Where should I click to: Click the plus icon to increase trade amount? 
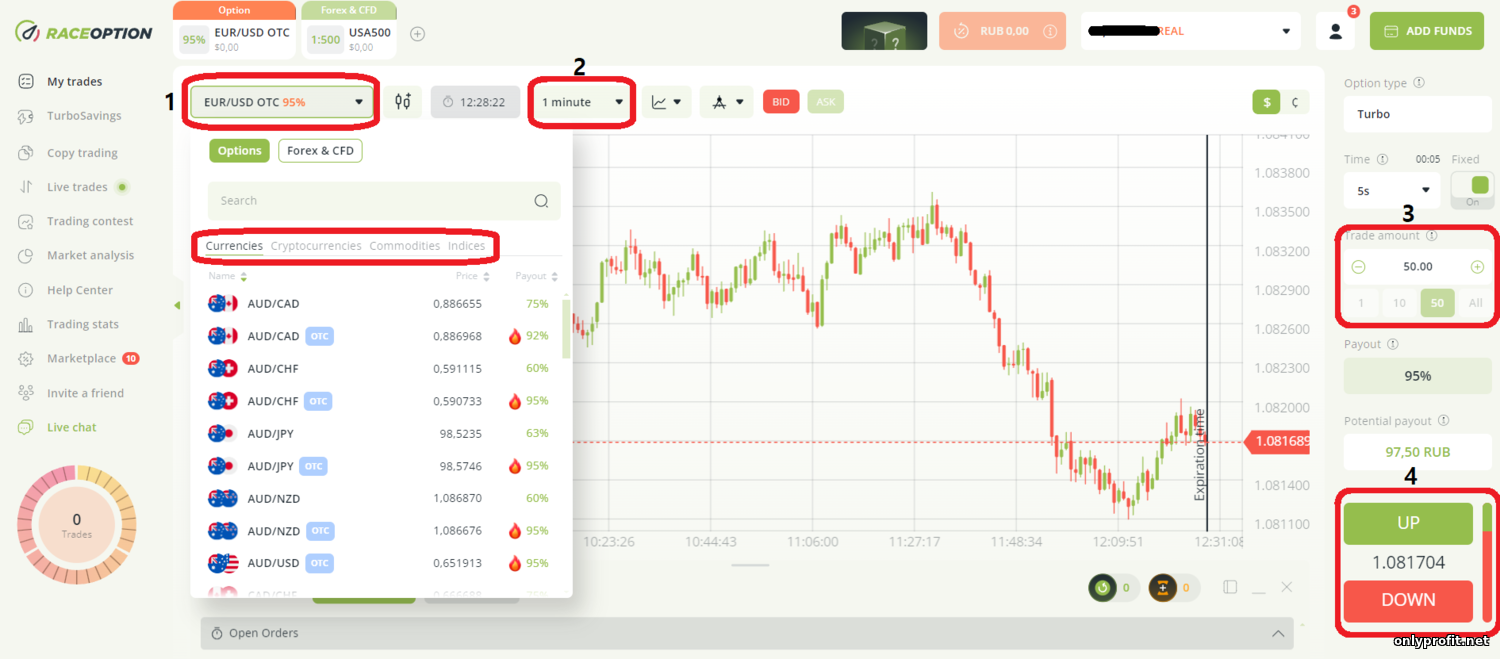[1477, 267]
